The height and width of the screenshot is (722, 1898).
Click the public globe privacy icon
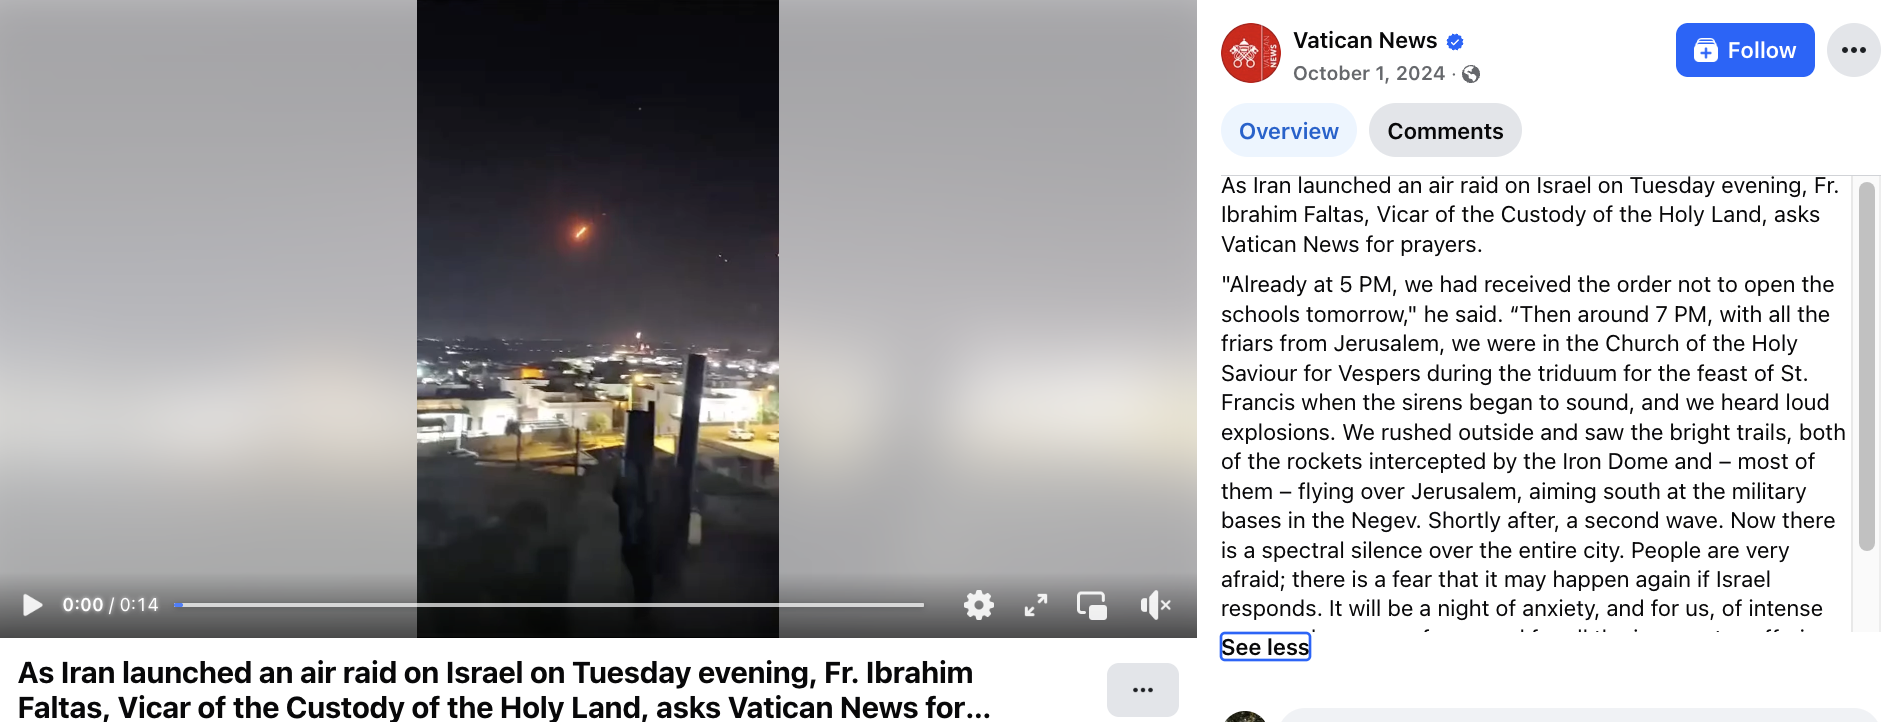click(x=1470, y=74)
